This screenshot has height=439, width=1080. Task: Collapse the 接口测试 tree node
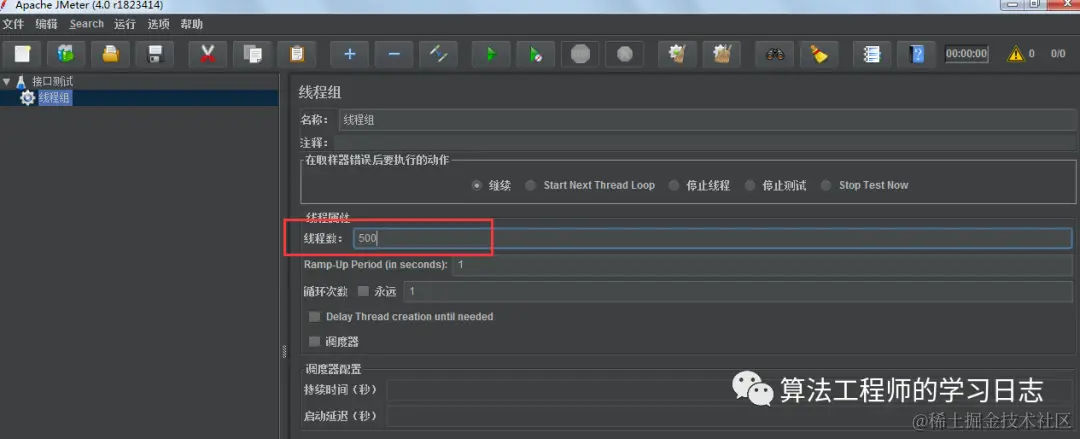(x=6, y=81)
